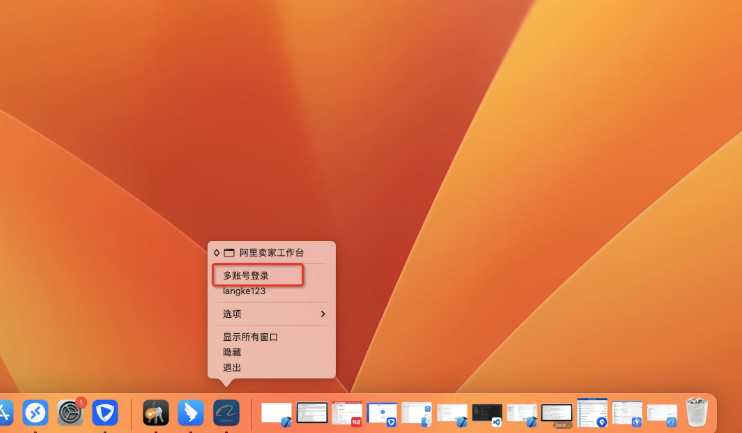Open the DingTalk blue wing dock icon
Viewport: 742px width, 433px height.
coord(191,412)
